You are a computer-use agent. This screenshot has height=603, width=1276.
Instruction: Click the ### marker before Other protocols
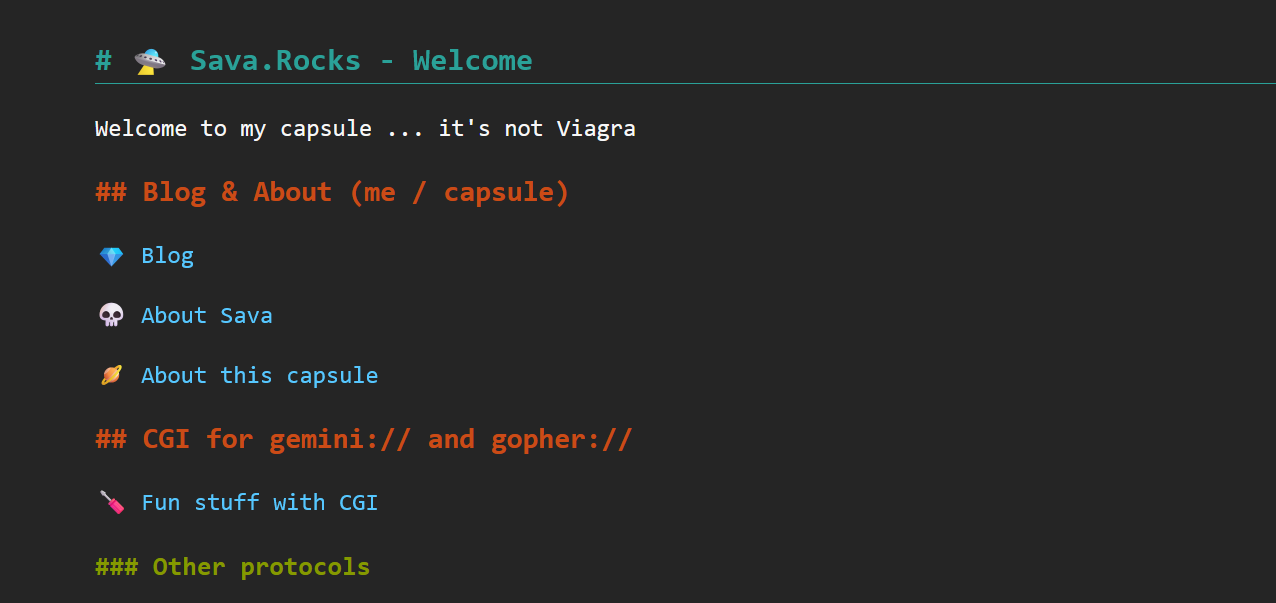tap(116, 567)
